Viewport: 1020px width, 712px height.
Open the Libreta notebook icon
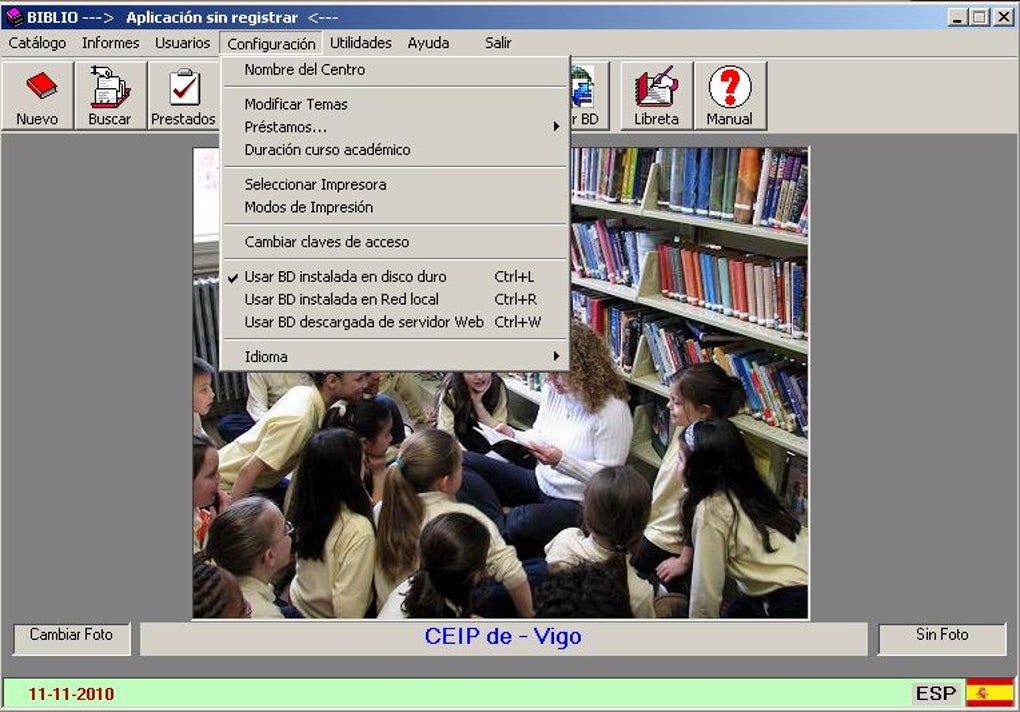tap(656, 87)
